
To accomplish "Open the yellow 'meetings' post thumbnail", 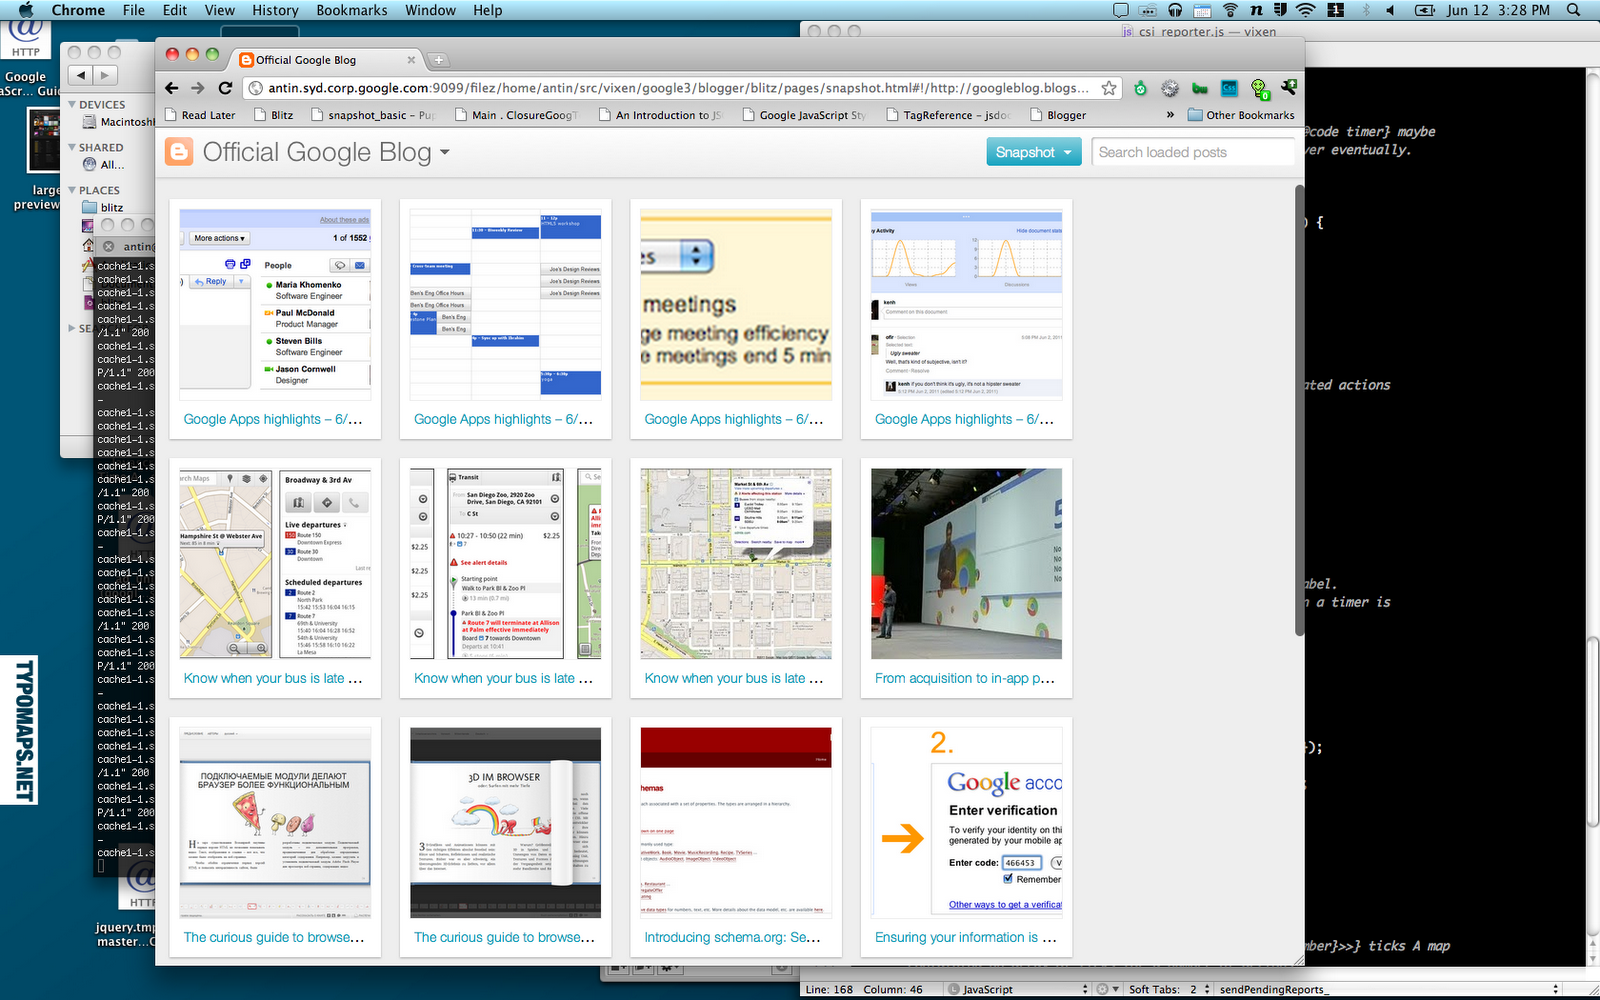I will [x=736, y=305].
